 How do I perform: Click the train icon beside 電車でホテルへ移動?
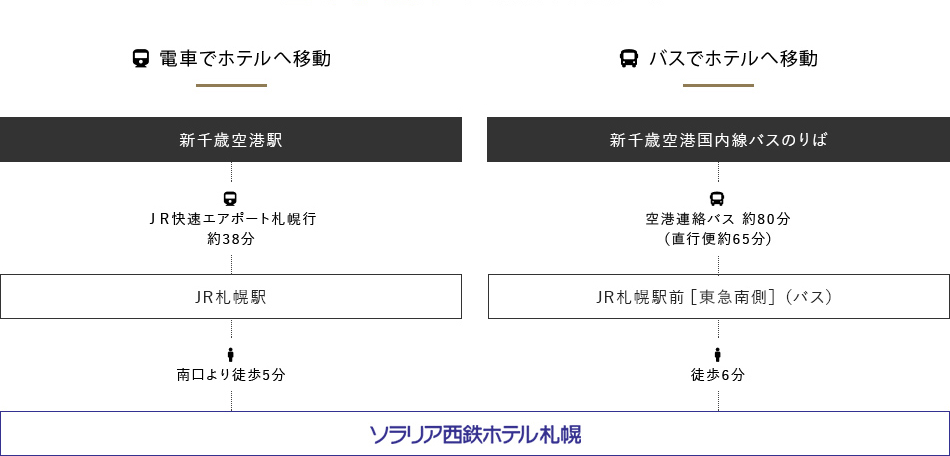point(141,59)
